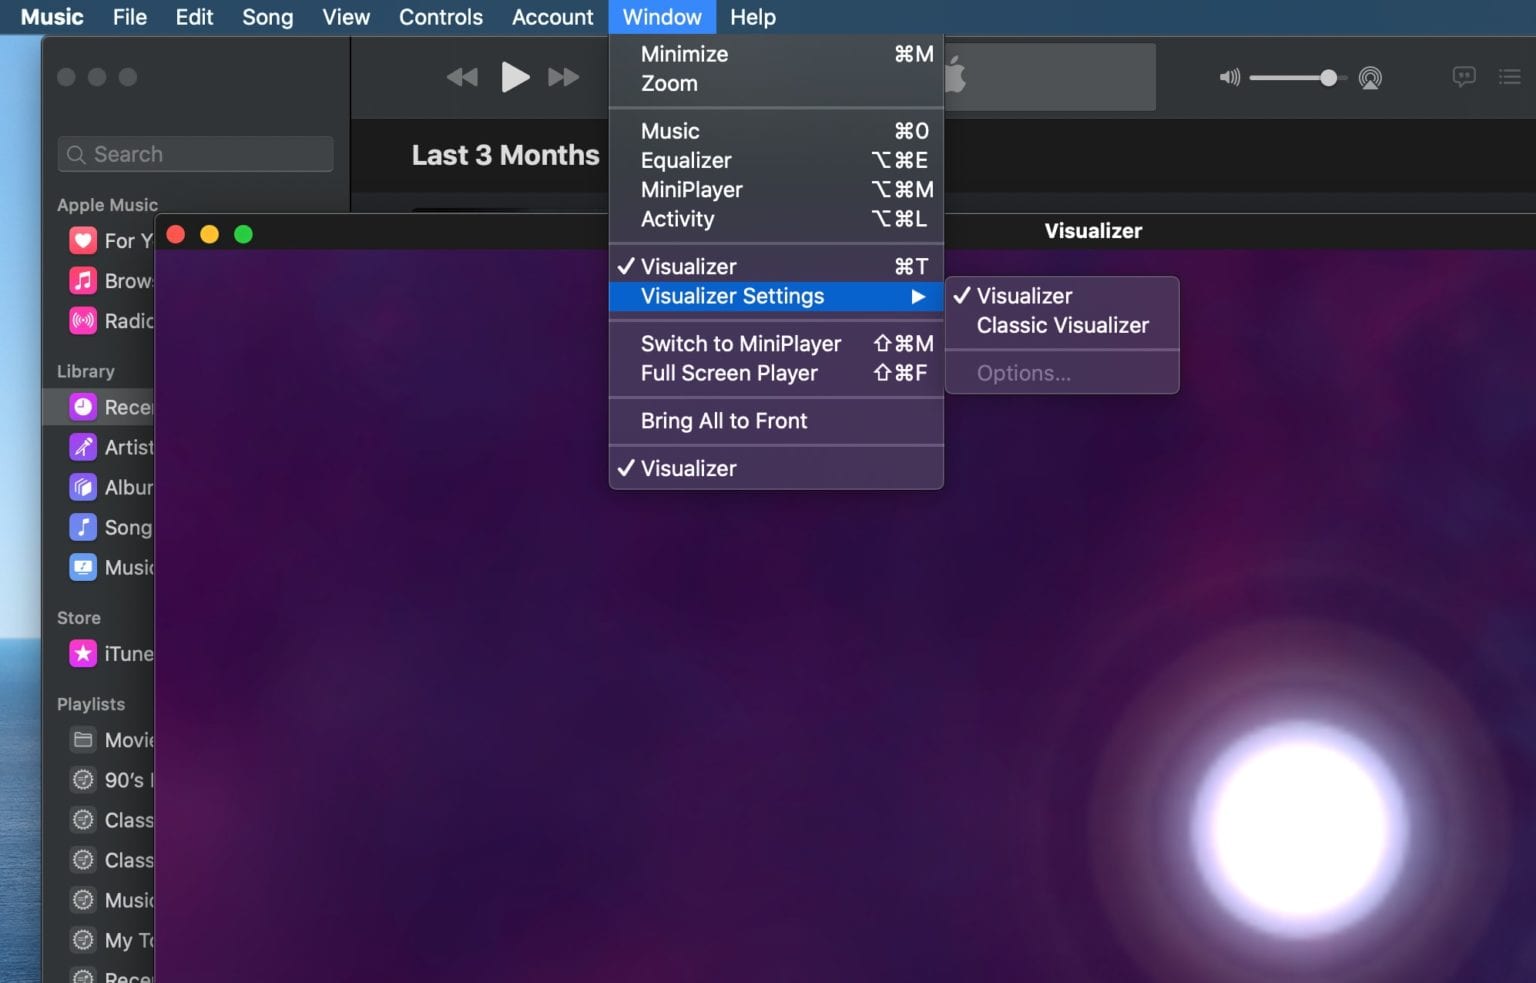Show the Lyrics panel
The height and width of the screenshot is (983, 1536).
(x=1463, y=76)
